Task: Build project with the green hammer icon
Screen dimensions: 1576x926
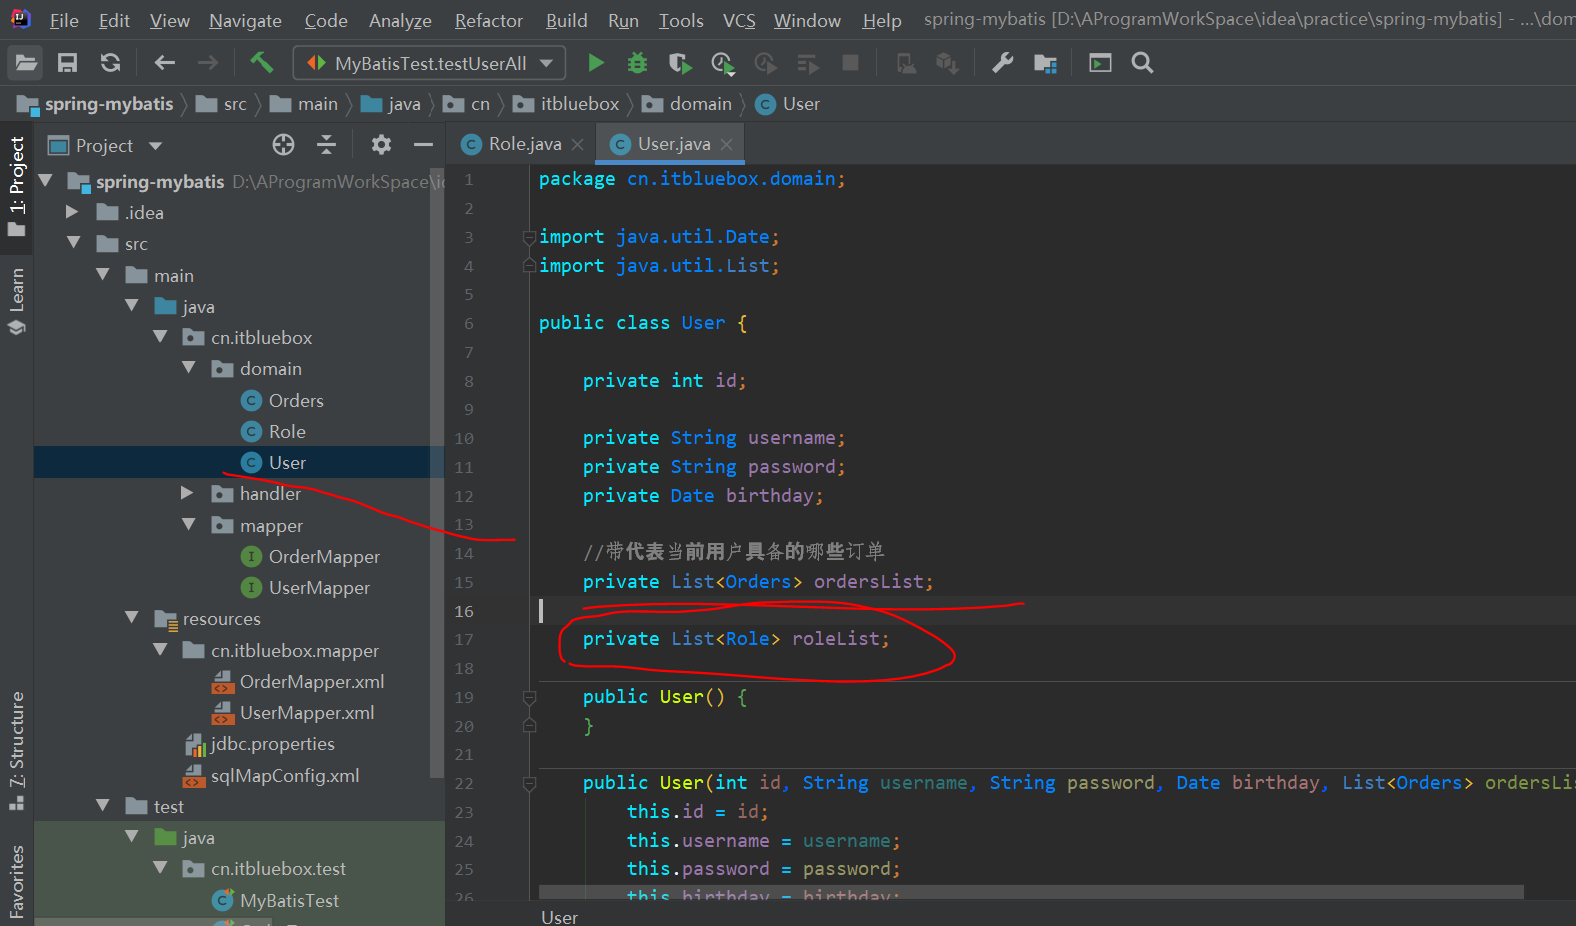Action: (x=262, y=63)
